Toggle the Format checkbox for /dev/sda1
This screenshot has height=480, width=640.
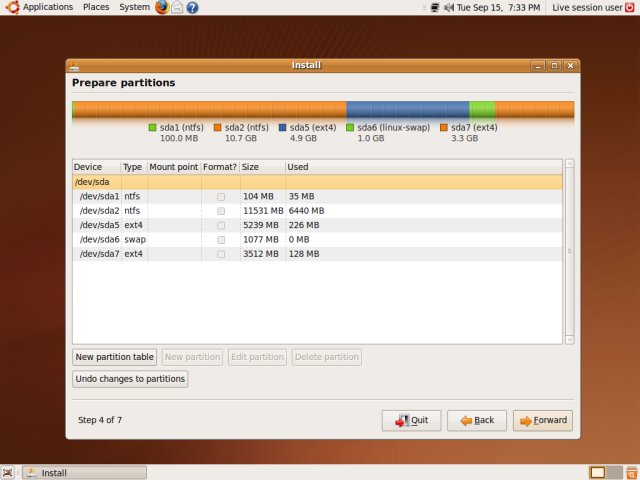221,197
